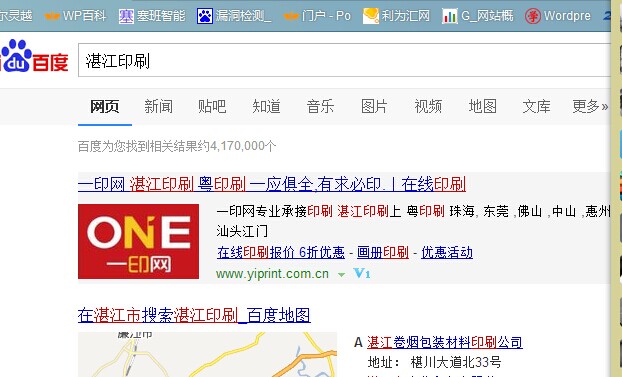Open the Wordpre bookmark
The height and width of the screenshot is (377, 622).
(558, 16)
